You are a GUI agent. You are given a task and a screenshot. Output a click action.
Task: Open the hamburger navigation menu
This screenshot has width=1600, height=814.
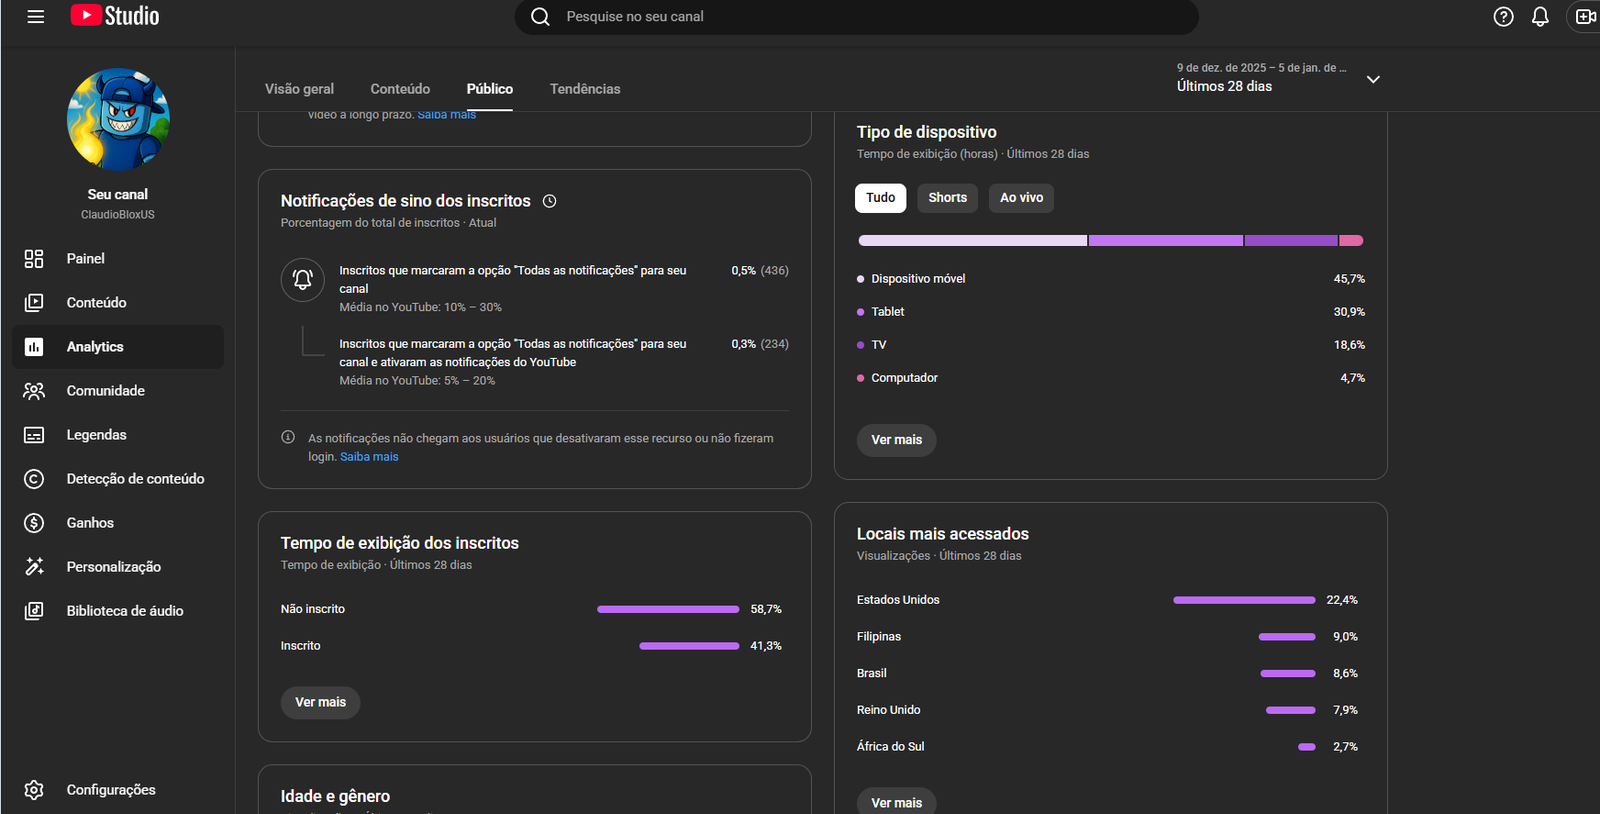[35, 17]
